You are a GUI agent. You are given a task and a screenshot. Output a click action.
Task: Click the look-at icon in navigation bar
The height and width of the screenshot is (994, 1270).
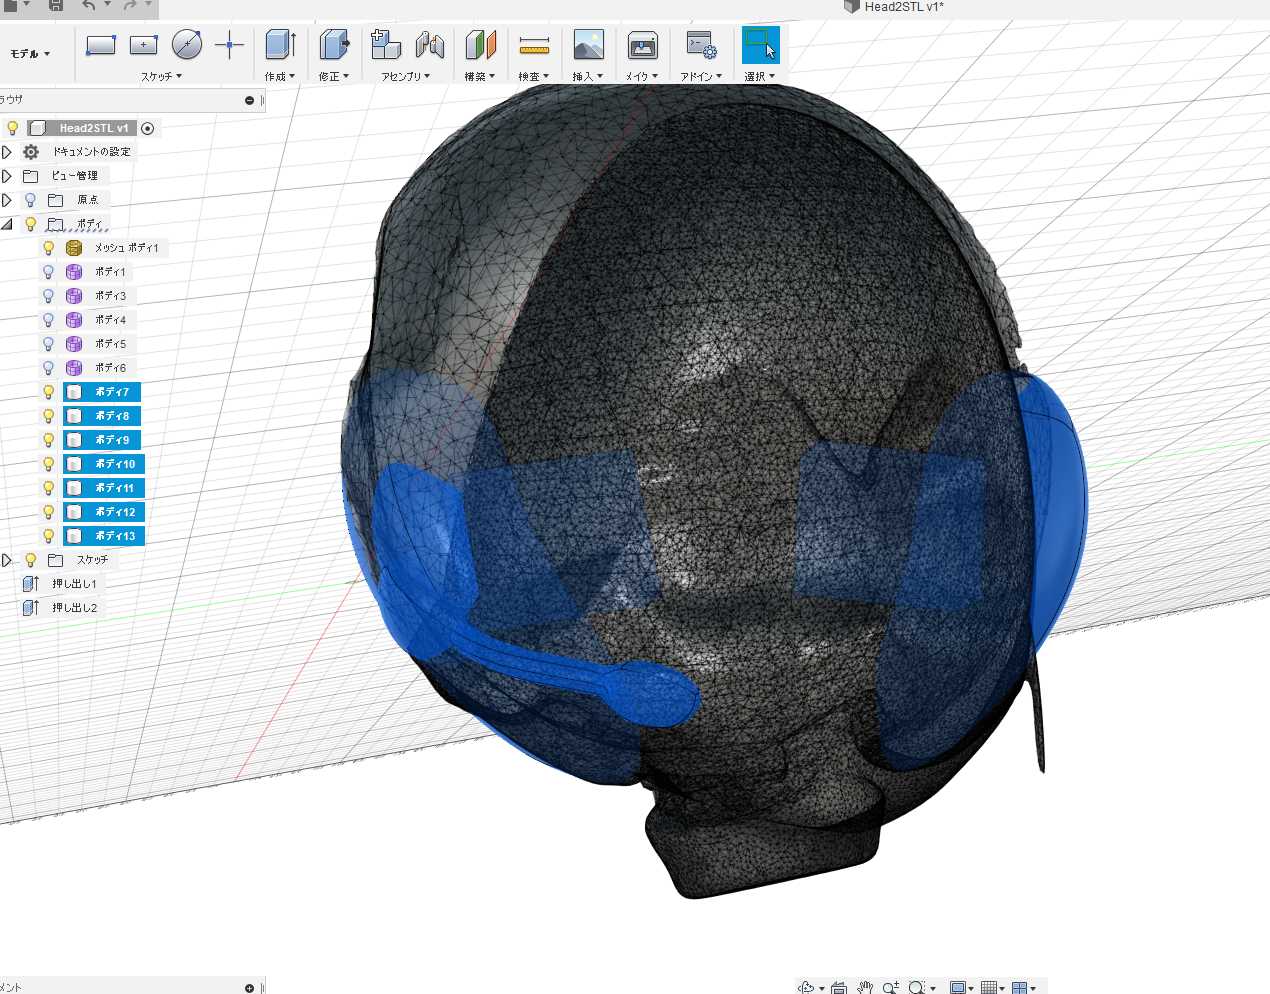839,987
